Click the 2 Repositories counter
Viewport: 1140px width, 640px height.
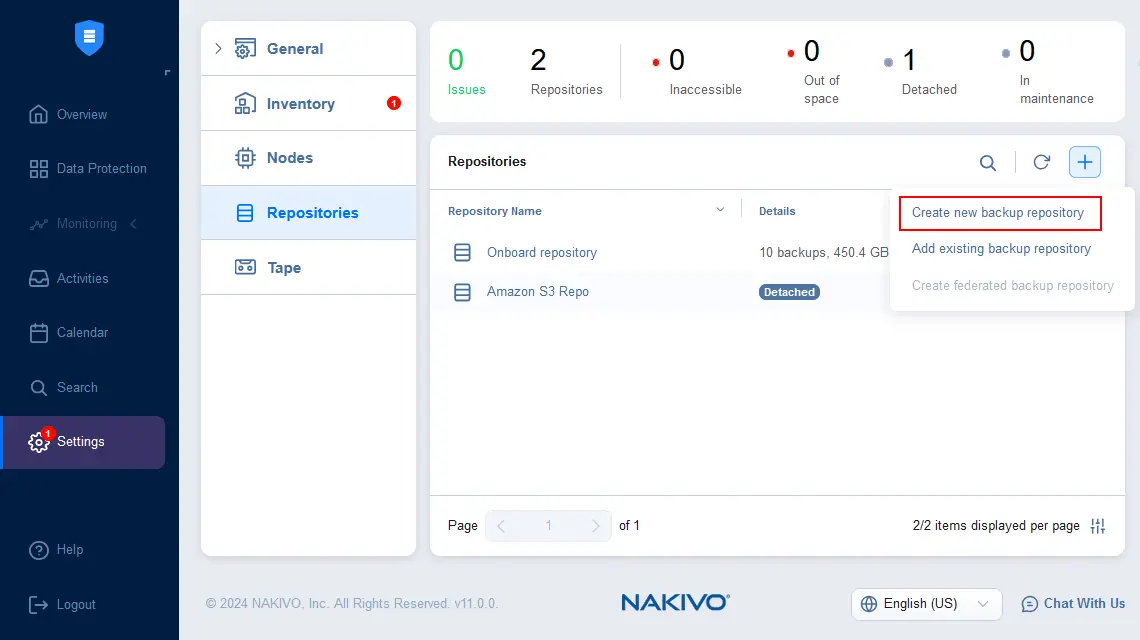566,71
